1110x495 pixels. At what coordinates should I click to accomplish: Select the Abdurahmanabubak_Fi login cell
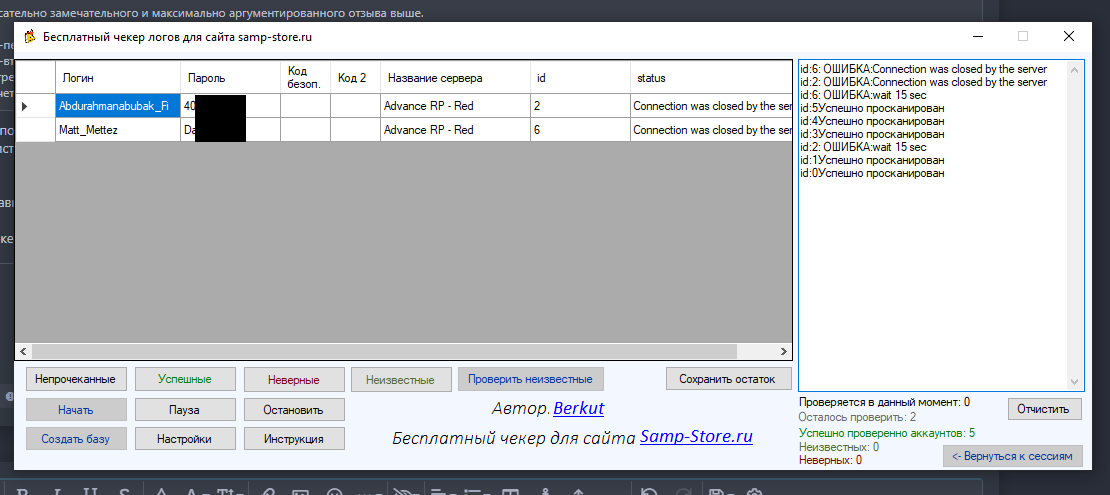click(118, 106)
